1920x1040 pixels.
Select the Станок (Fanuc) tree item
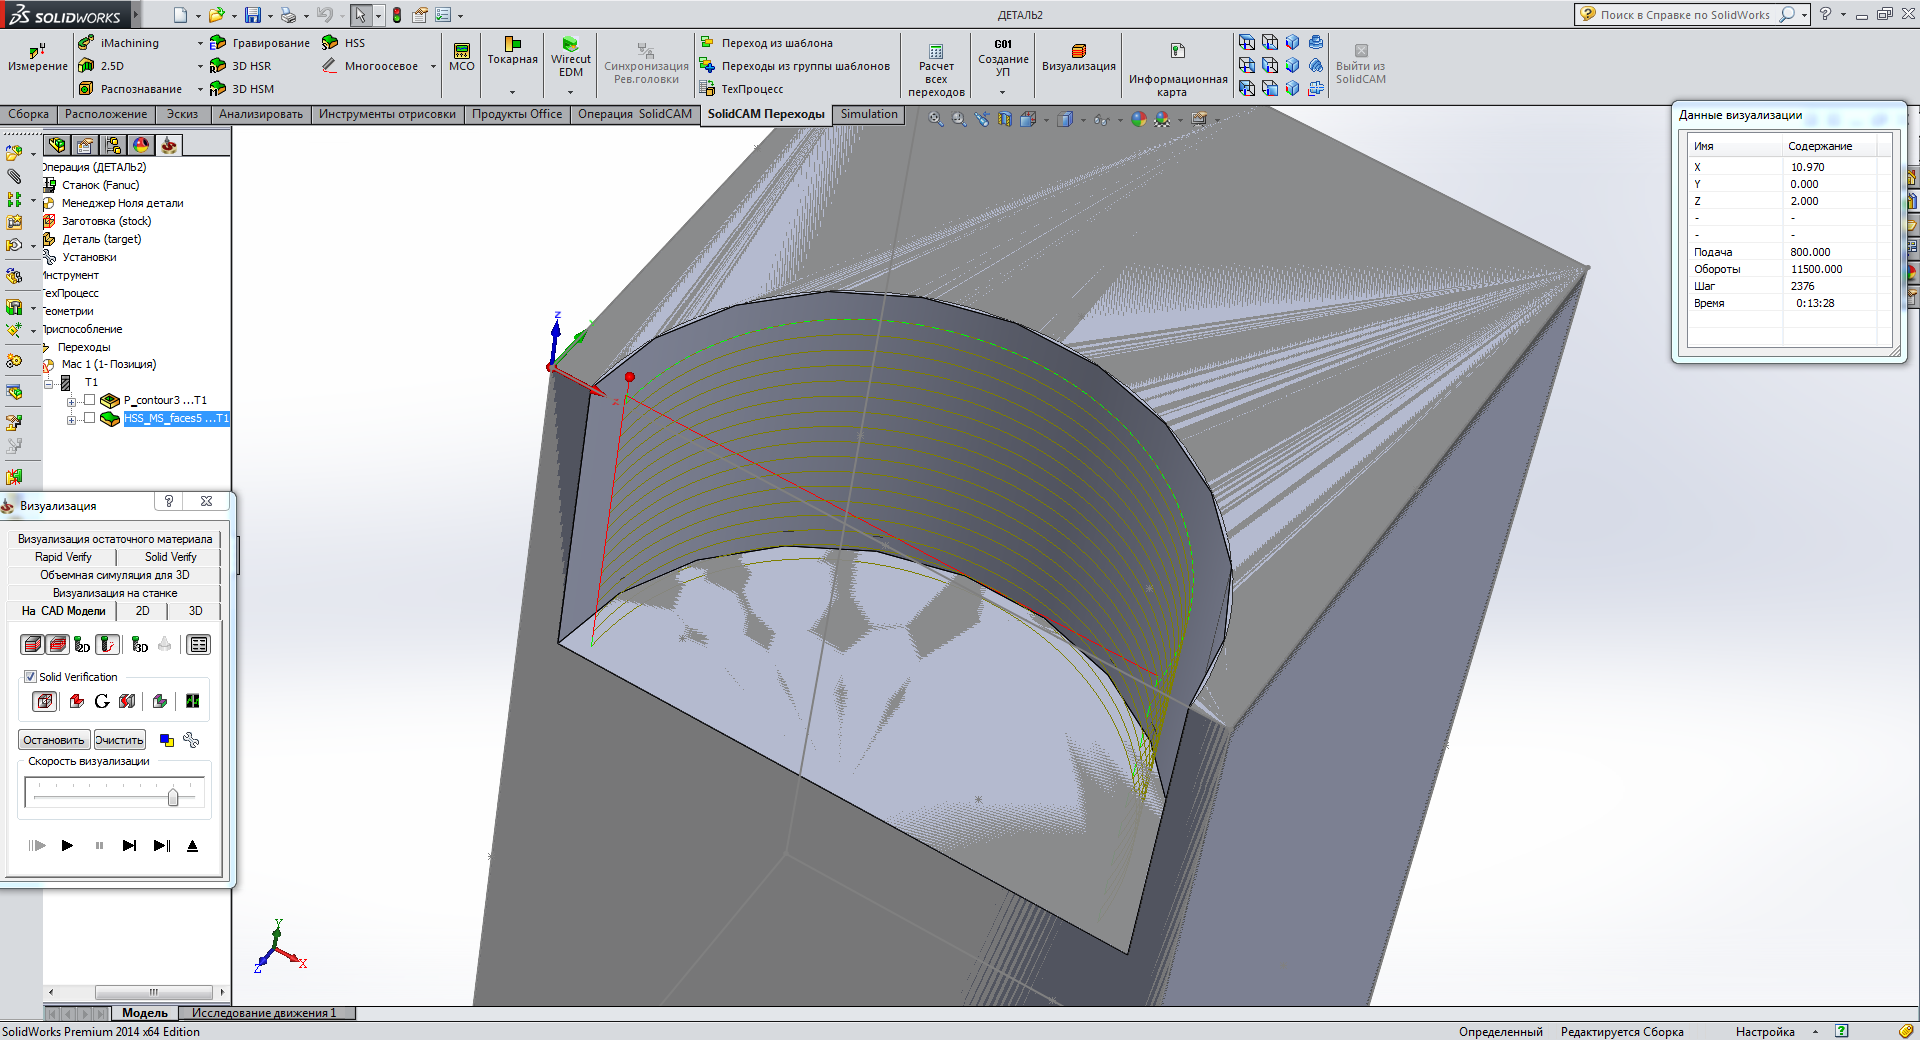point(101,185)
